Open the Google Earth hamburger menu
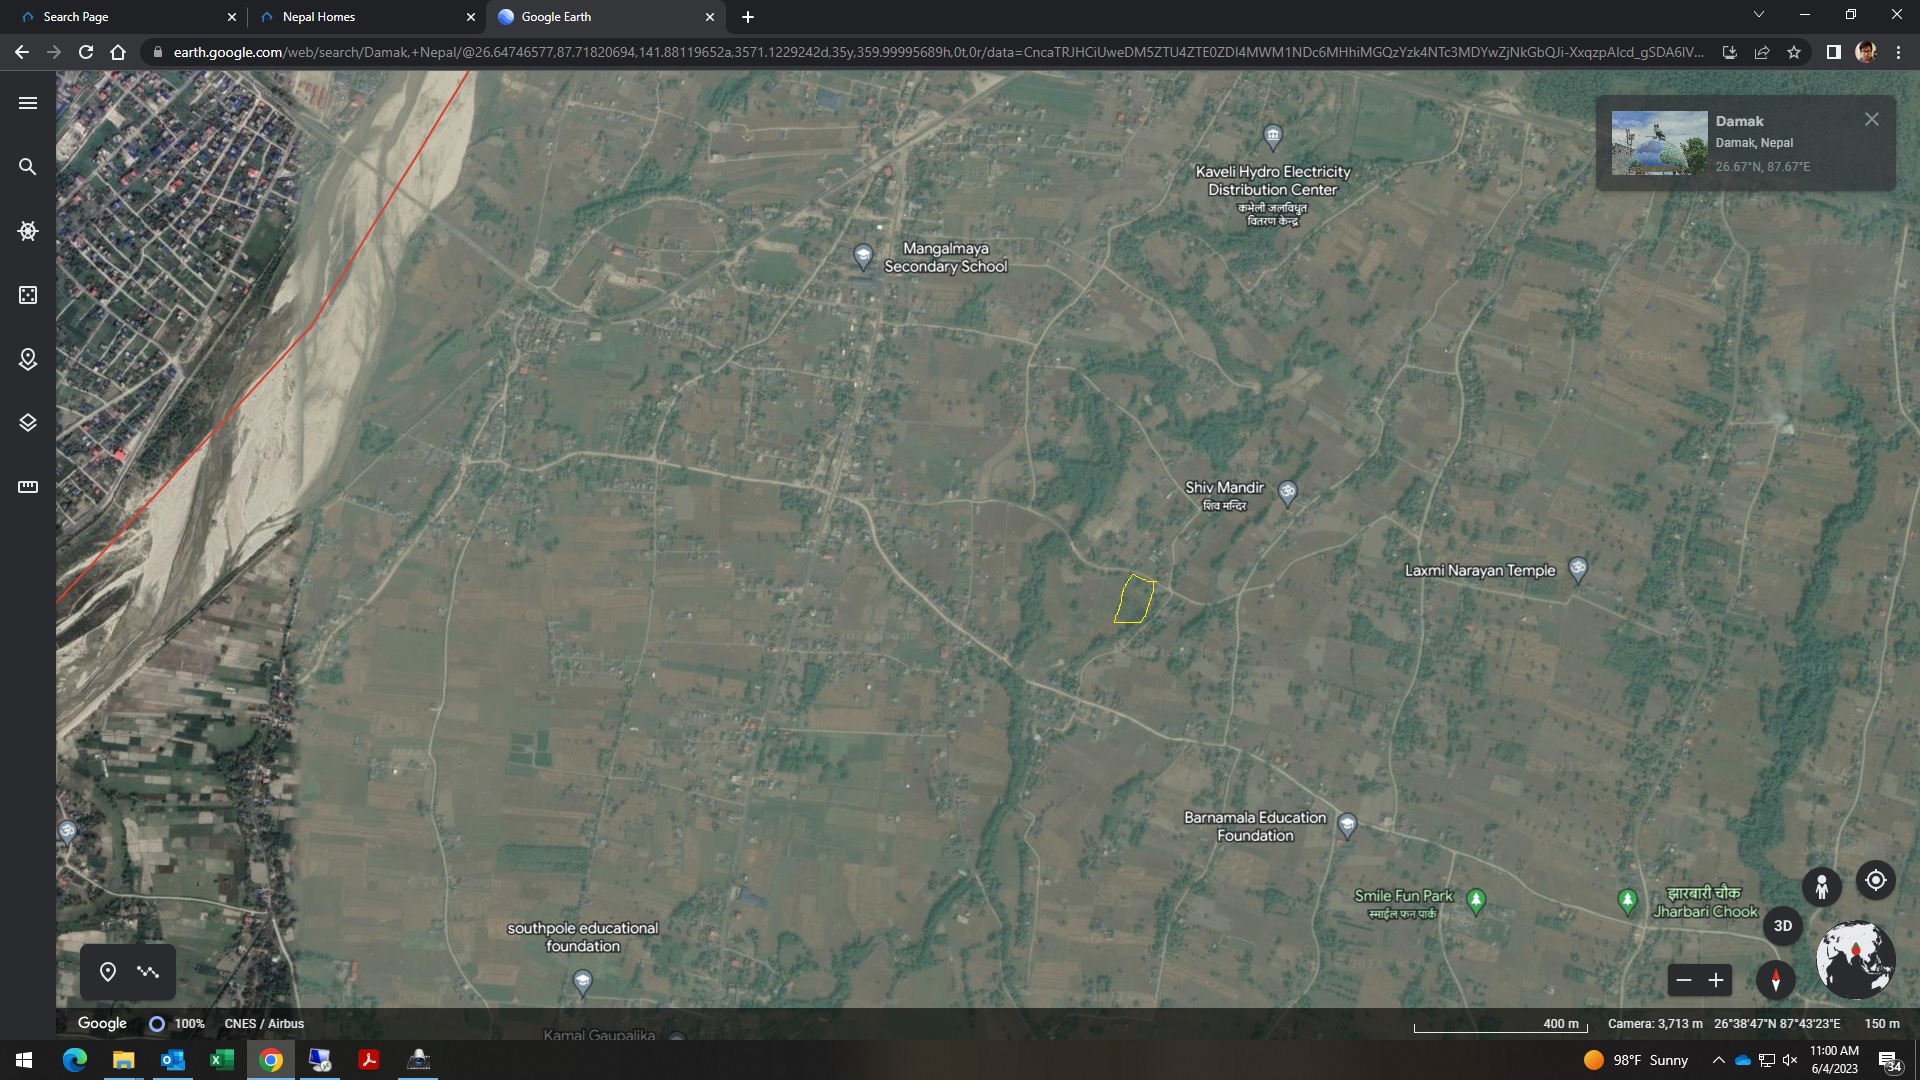Viewport: 1920px width, 1080px height. click(x=28, y=103)
